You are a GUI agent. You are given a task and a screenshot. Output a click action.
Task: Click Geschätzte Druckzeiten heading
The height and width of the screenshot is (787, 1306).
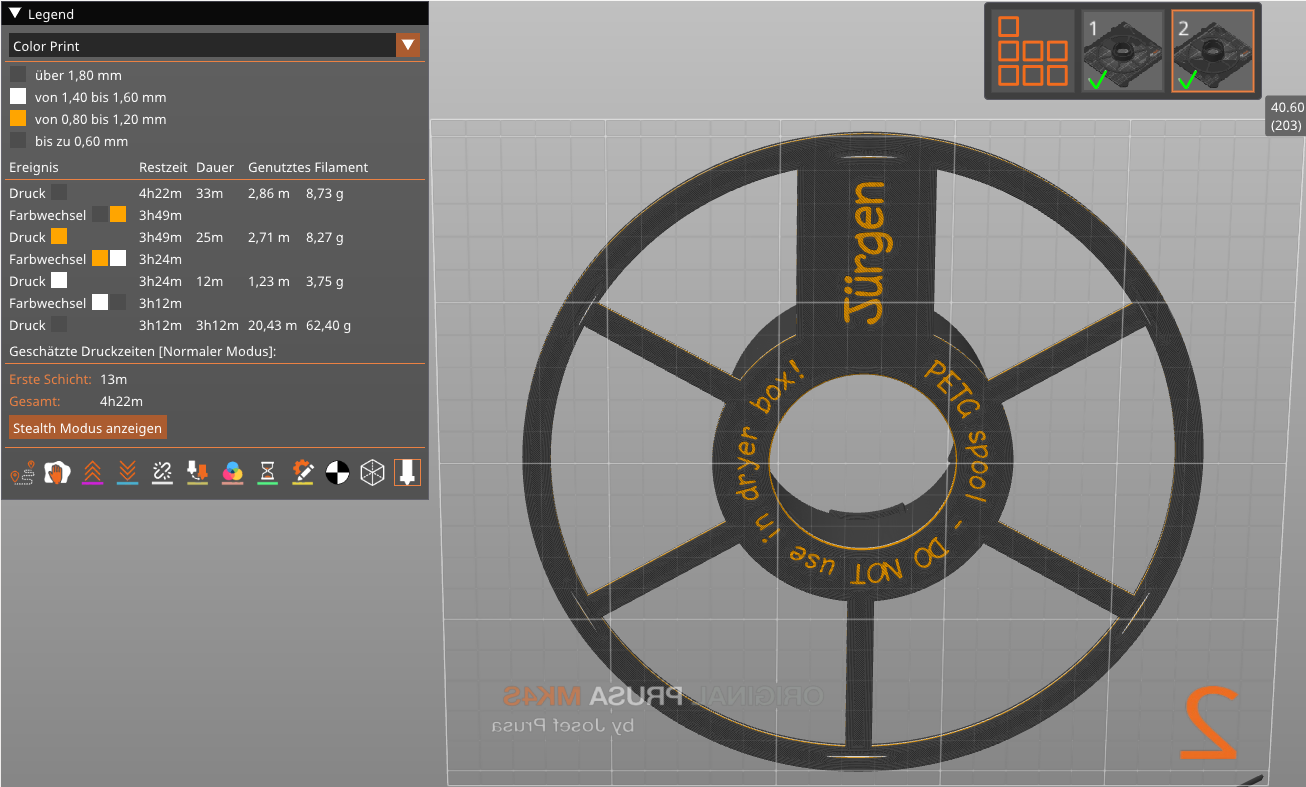[142, 351]
